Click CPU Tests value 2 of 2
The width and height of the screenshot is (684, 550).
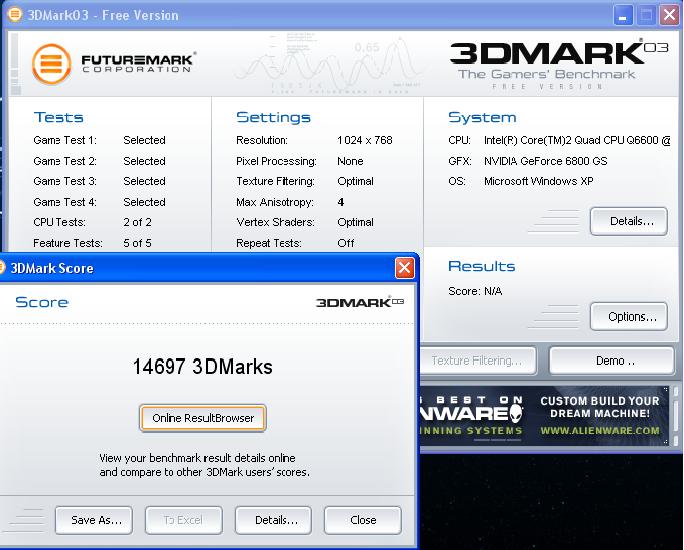(x=137, y=222)
